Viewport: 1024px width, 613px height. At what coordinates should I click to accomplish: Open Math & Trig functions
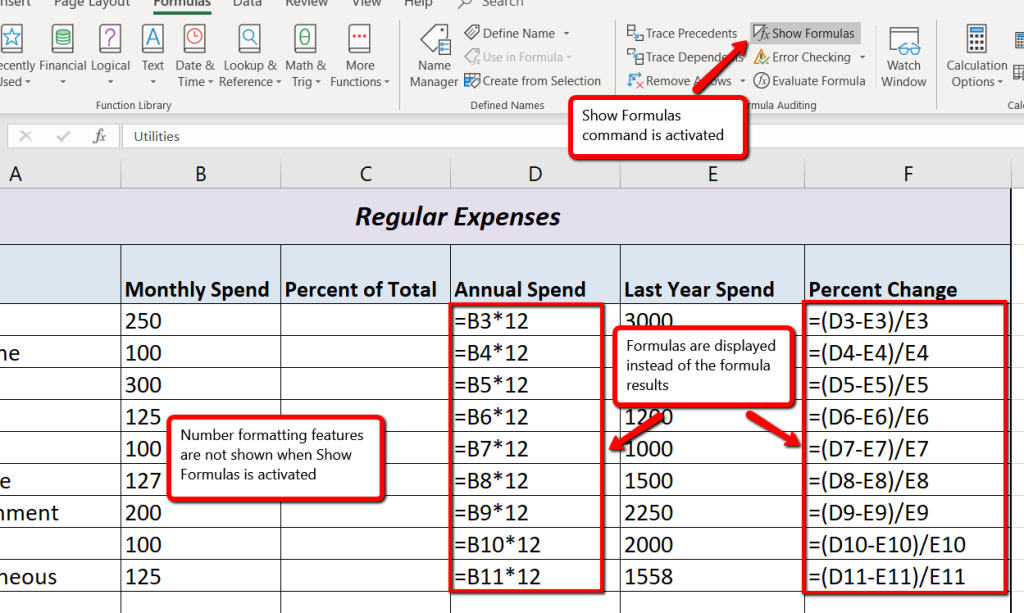click(x=306, y=55)
